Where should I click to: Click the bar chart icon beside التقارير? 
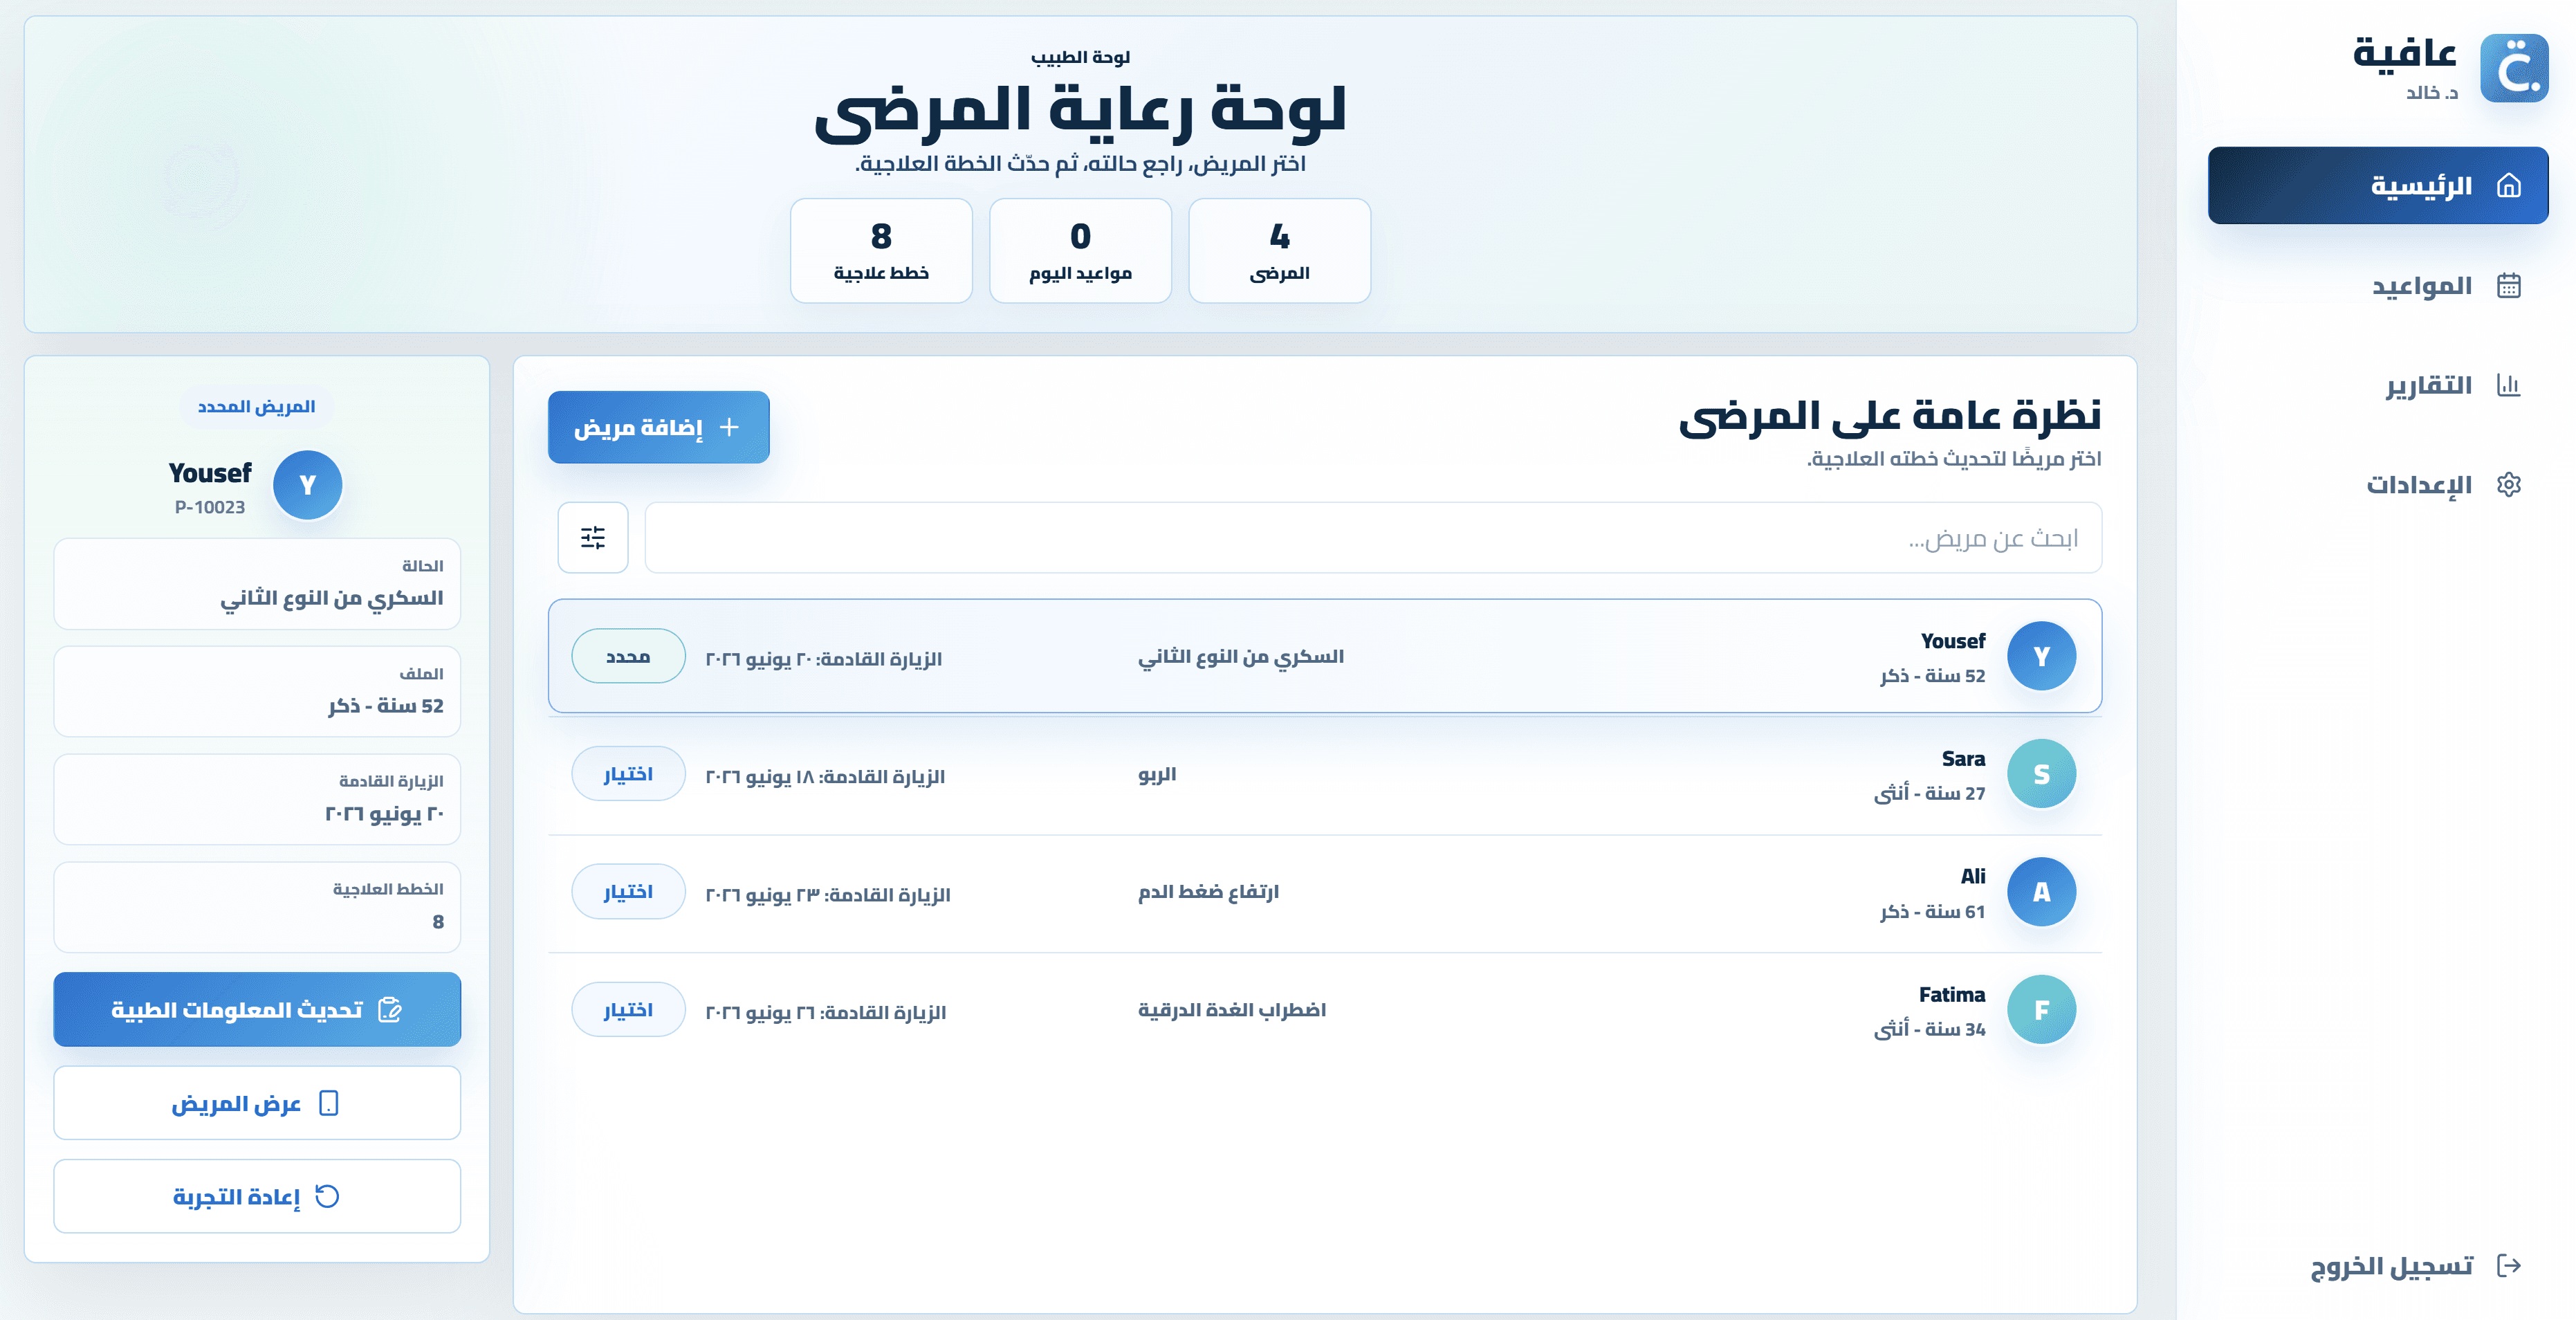pos(2508,385)
